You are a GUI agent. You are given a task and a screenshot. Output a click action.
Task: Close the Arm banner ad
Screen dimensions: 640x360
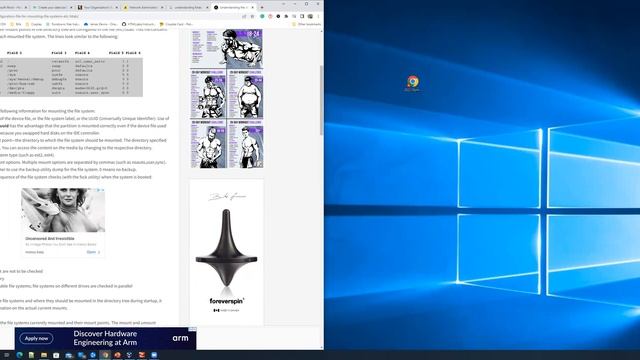coord(194,329)
